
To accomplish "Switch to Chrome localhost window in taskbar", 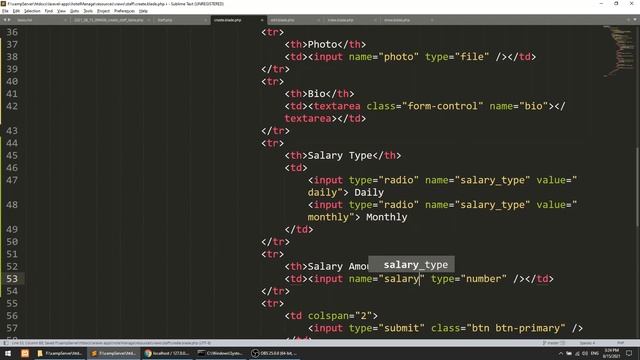I will coord(167,353).
